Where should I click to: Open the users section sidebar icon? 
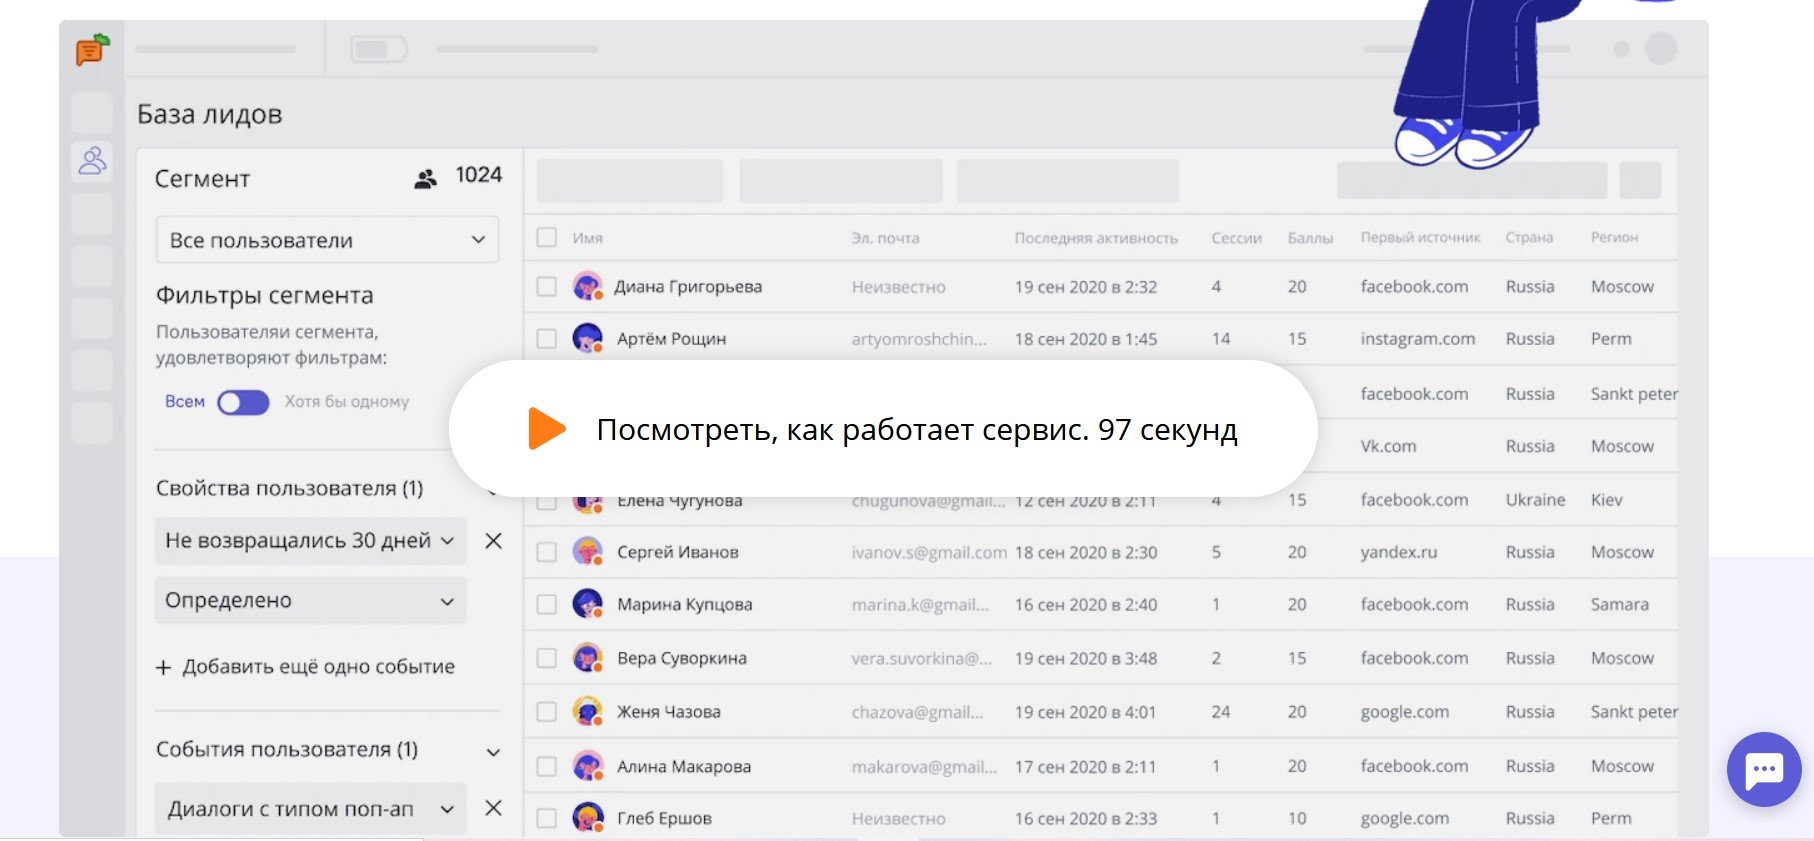coord(92,161)
